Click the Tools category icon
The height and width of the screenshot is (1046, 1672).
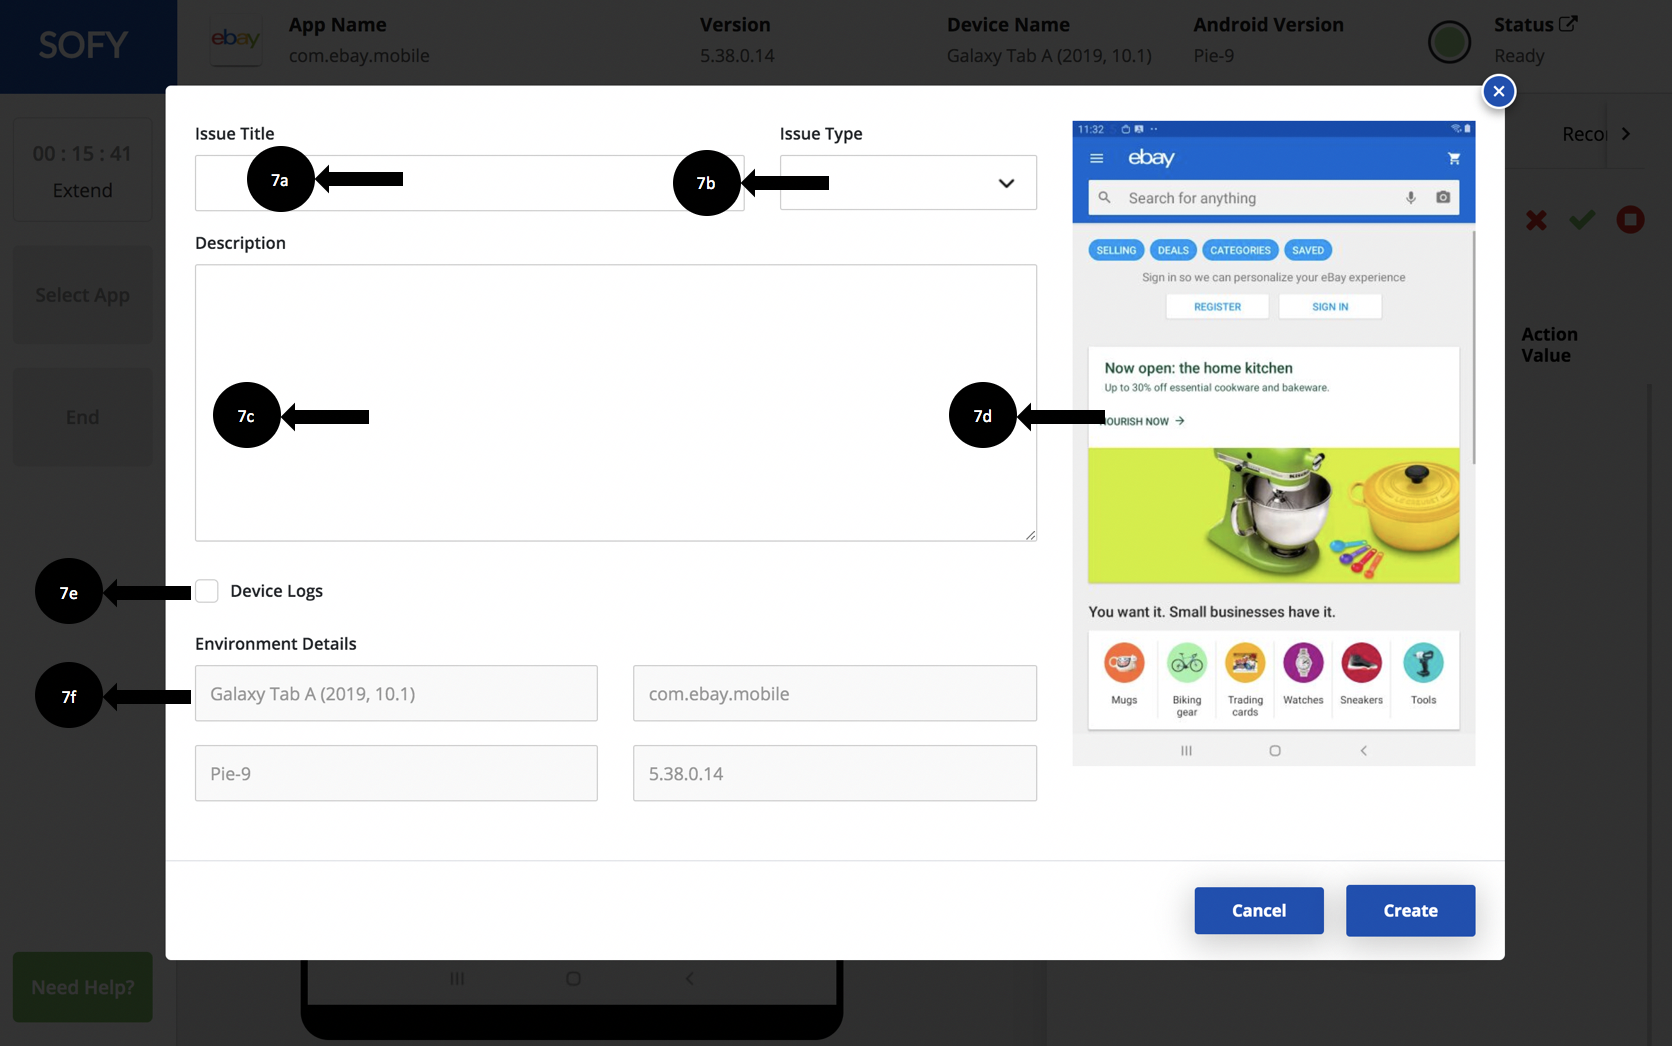pyautogui.click(x=1423, y=663)
